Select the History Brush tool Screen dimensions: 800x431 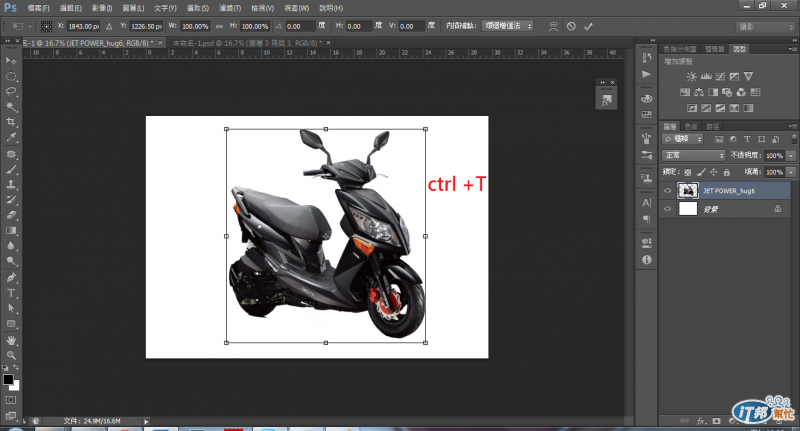point(11,200)
